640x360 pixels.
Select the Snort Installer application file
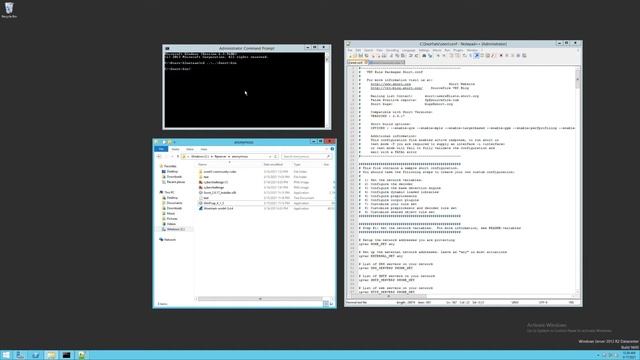(220, 193)
